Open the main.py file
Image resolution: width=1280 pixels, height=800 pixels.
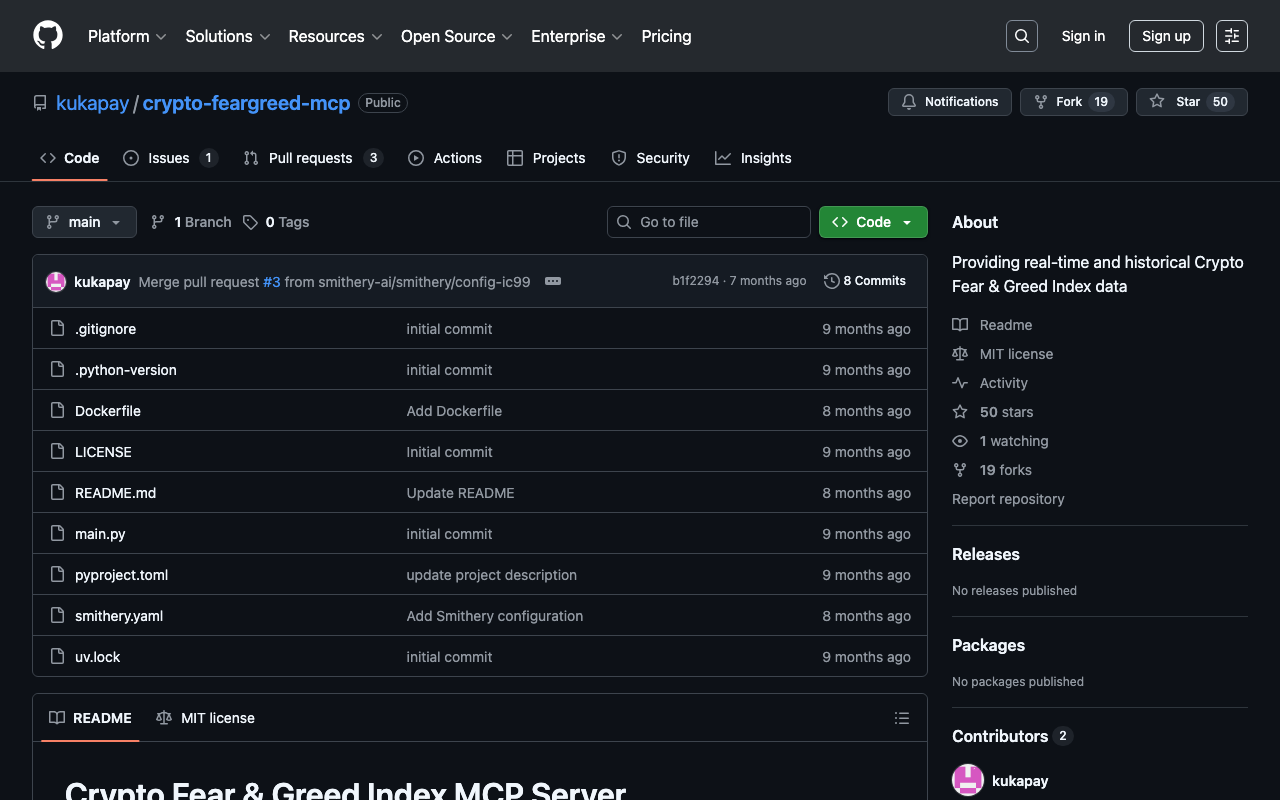click(100, 534)
